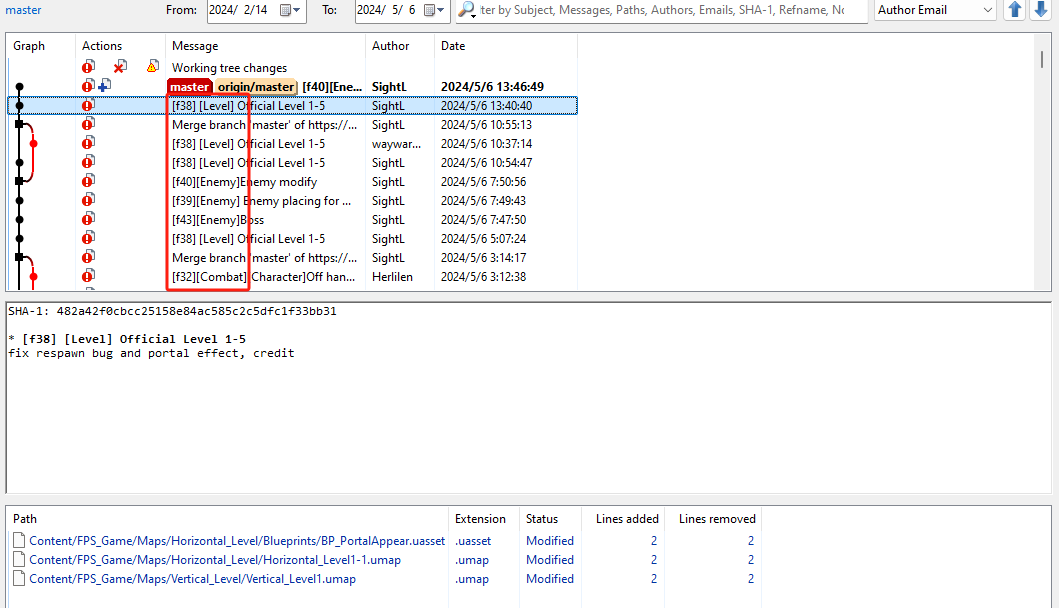Click the .umap extension cell for Vertical_Level1

(x=471, y=578)
